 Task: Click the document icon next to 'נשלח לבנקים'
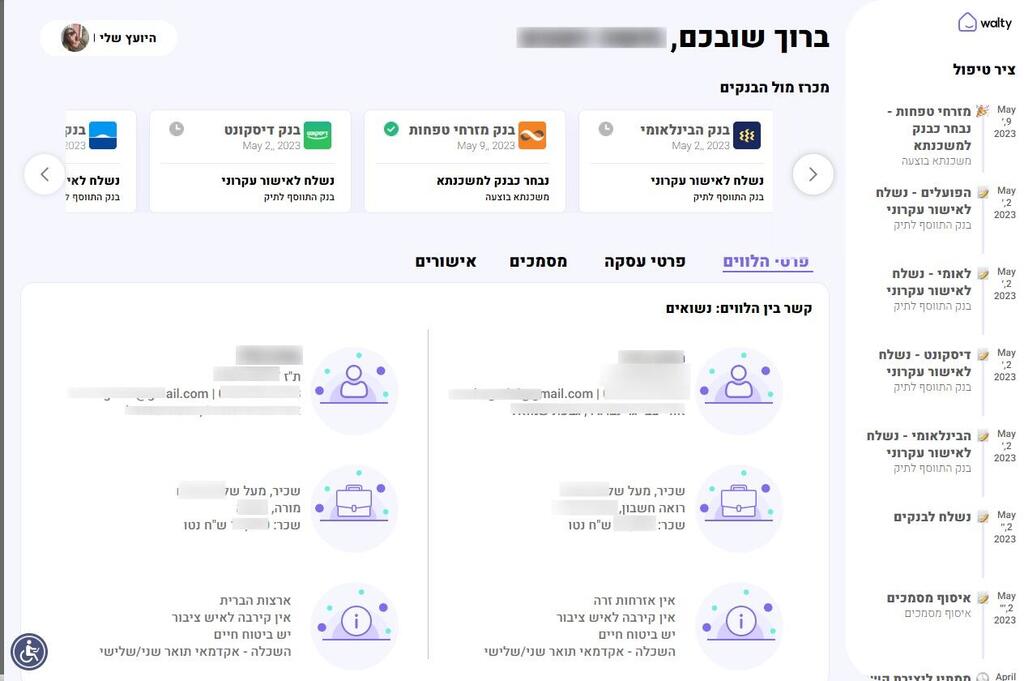(984, 515)
